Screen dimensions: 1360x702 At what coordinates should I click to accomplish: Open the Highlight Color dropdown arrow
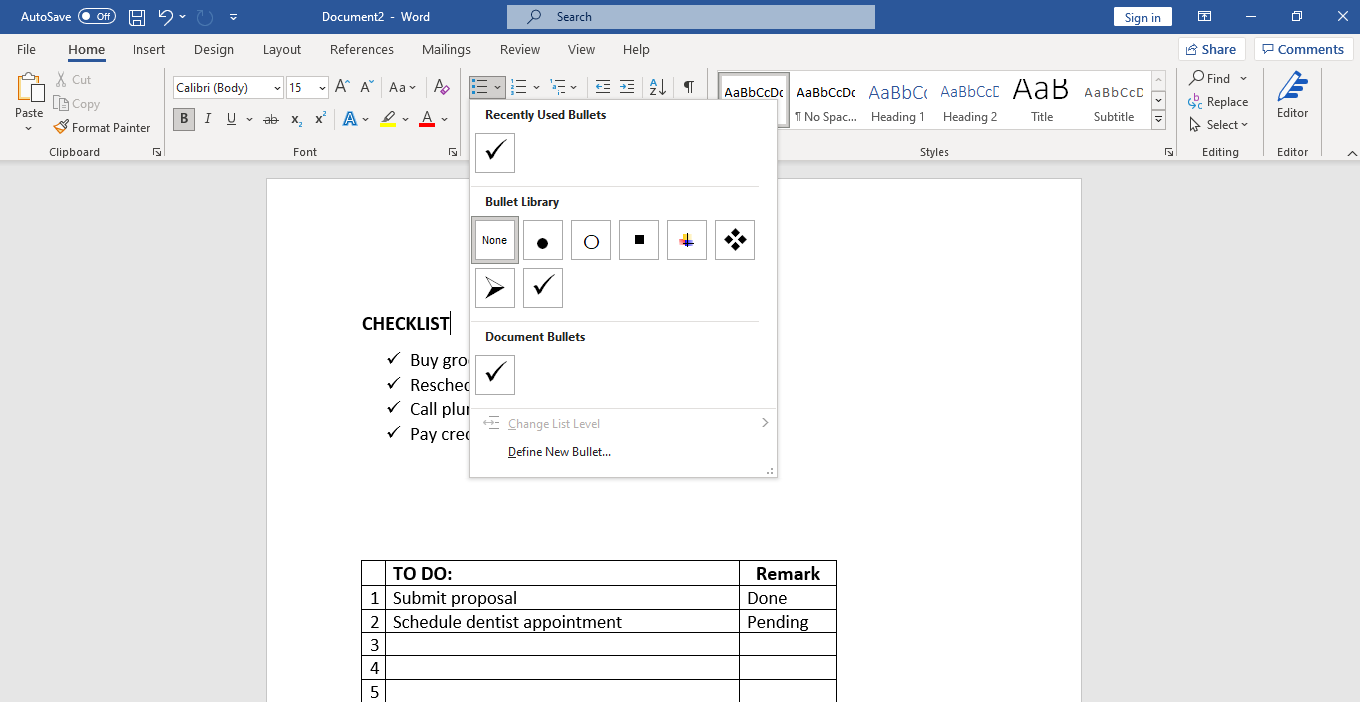[404, 119]
